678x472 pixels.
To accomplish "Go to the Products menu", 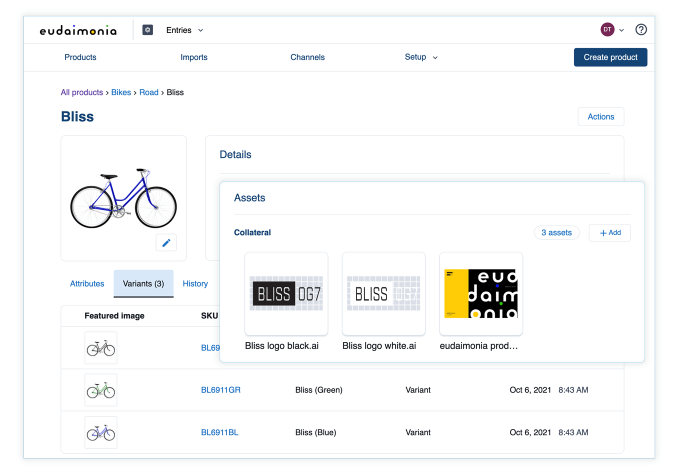I will pos(80,57).
